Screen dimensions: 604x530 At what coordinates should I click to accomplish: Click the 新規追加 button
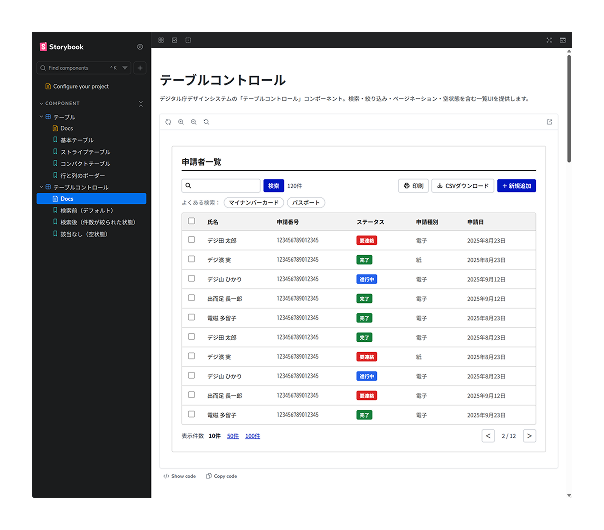517,186
